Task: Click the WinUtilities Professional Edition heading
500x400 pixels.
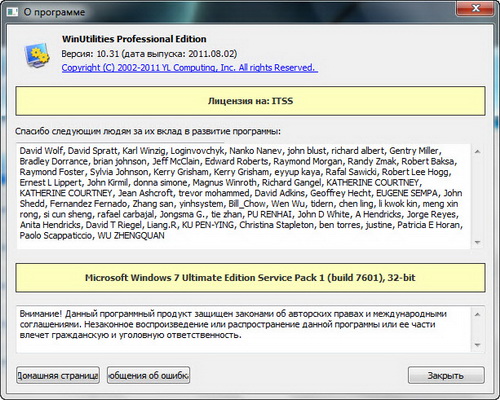Action: (134, 39)
